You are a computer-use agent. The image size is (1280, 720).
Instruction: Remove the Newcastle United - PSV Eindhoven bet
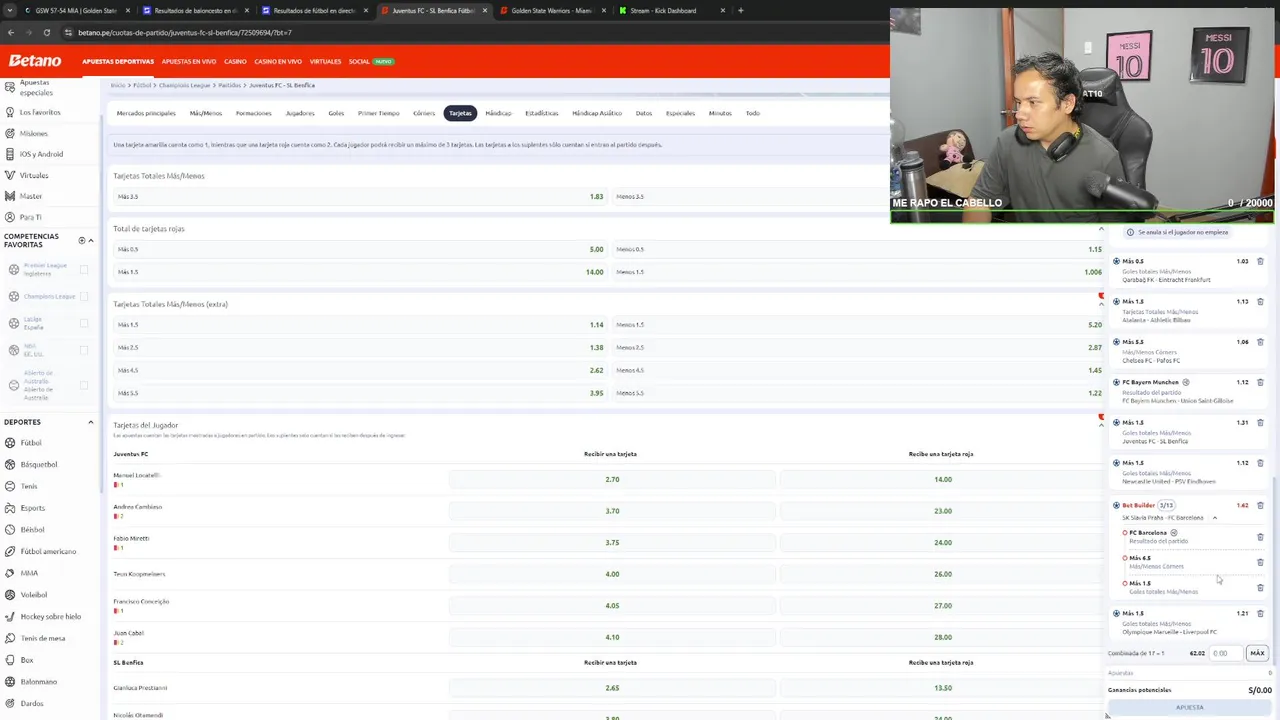click(x=1260, y=463)
